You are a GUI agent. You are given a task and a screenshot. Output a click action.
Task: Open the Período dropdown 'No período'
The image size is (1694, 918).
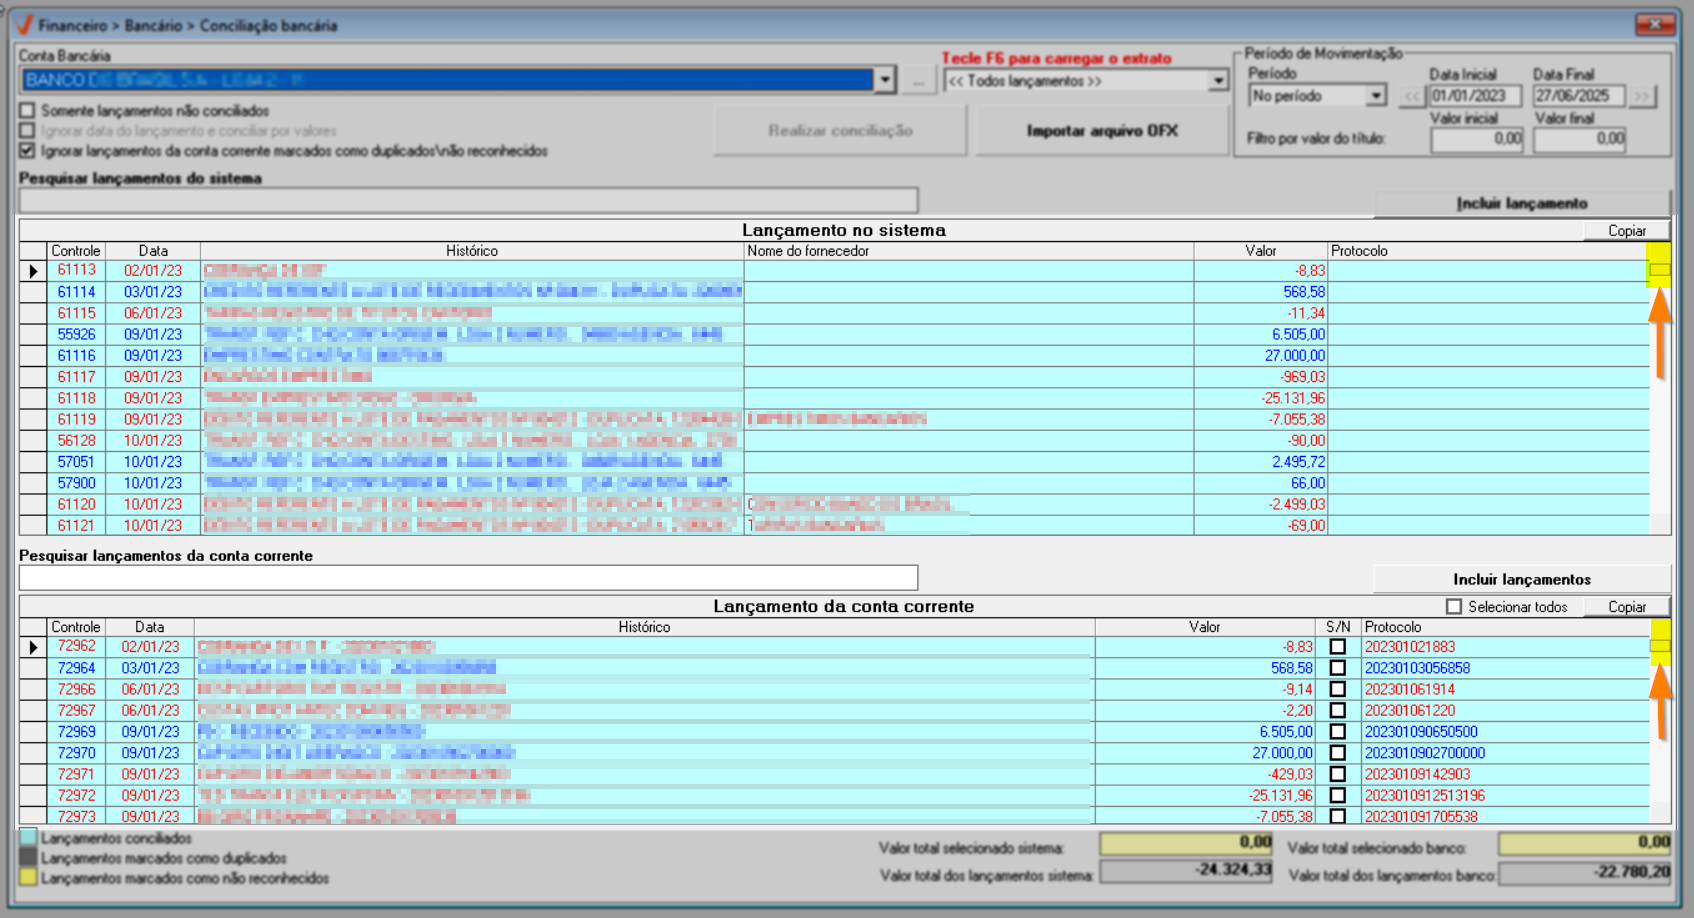click(1376, 96)
